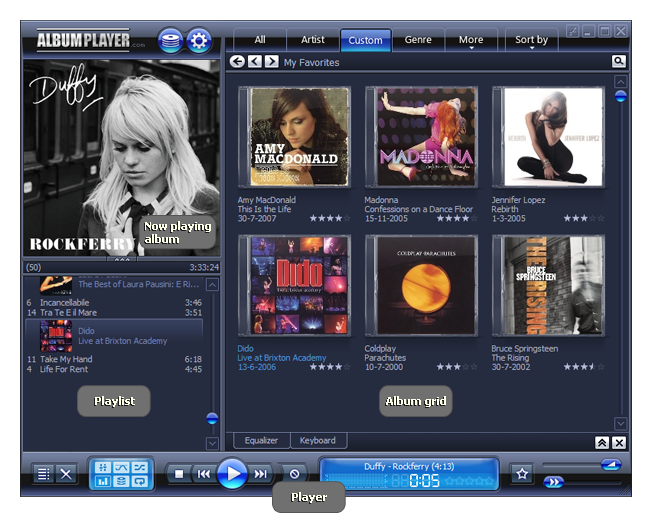Viewport: 652px width, 517px height.
Task: Expand bottom panel with double-up arrow
Action: coord(602,443)
